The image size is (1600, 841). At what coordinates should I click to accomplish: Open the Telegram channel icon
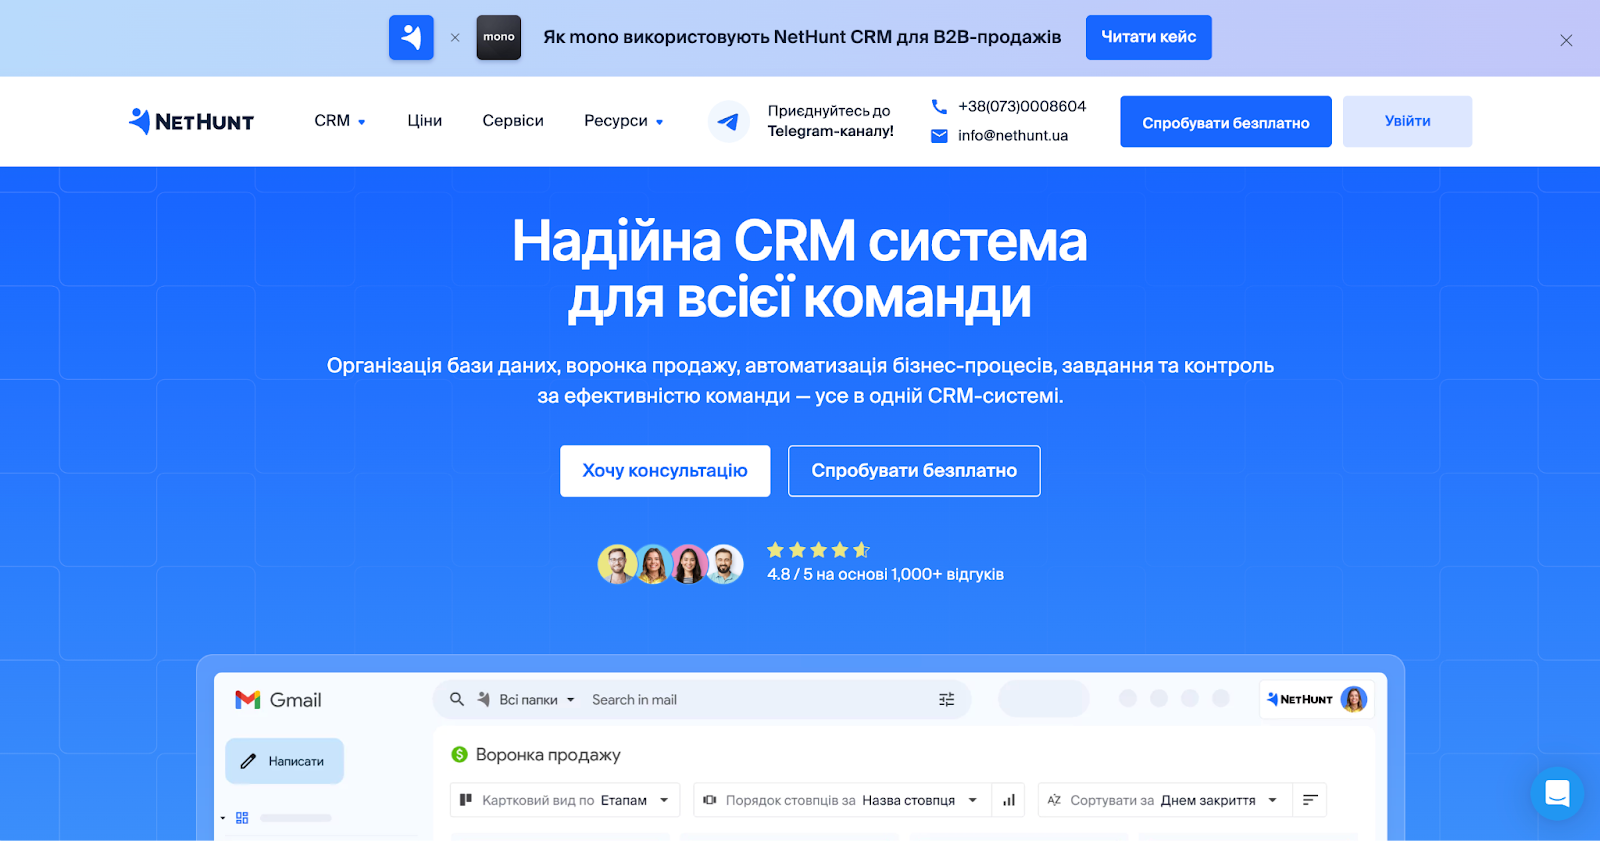728,122
